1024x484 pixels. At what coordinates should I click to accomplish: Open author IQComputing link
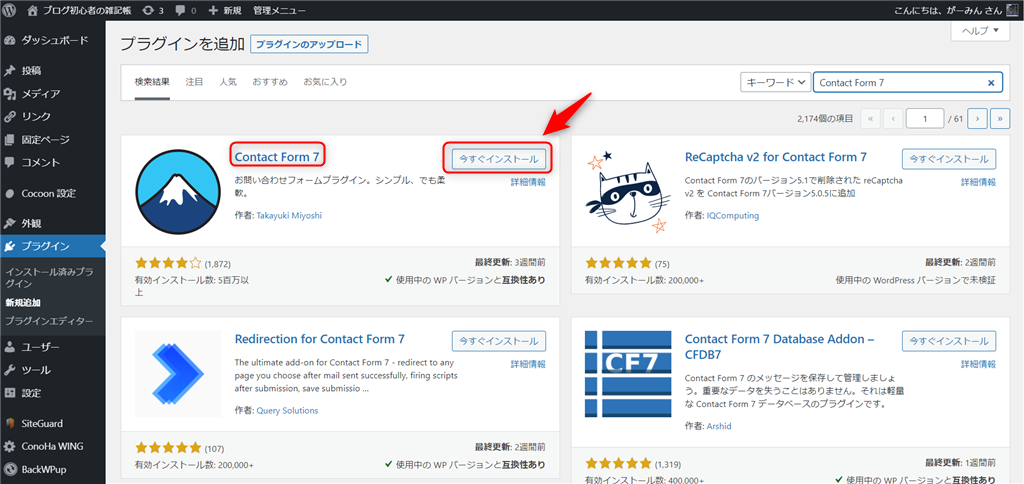pyautogui.click(x=733, y=216)
